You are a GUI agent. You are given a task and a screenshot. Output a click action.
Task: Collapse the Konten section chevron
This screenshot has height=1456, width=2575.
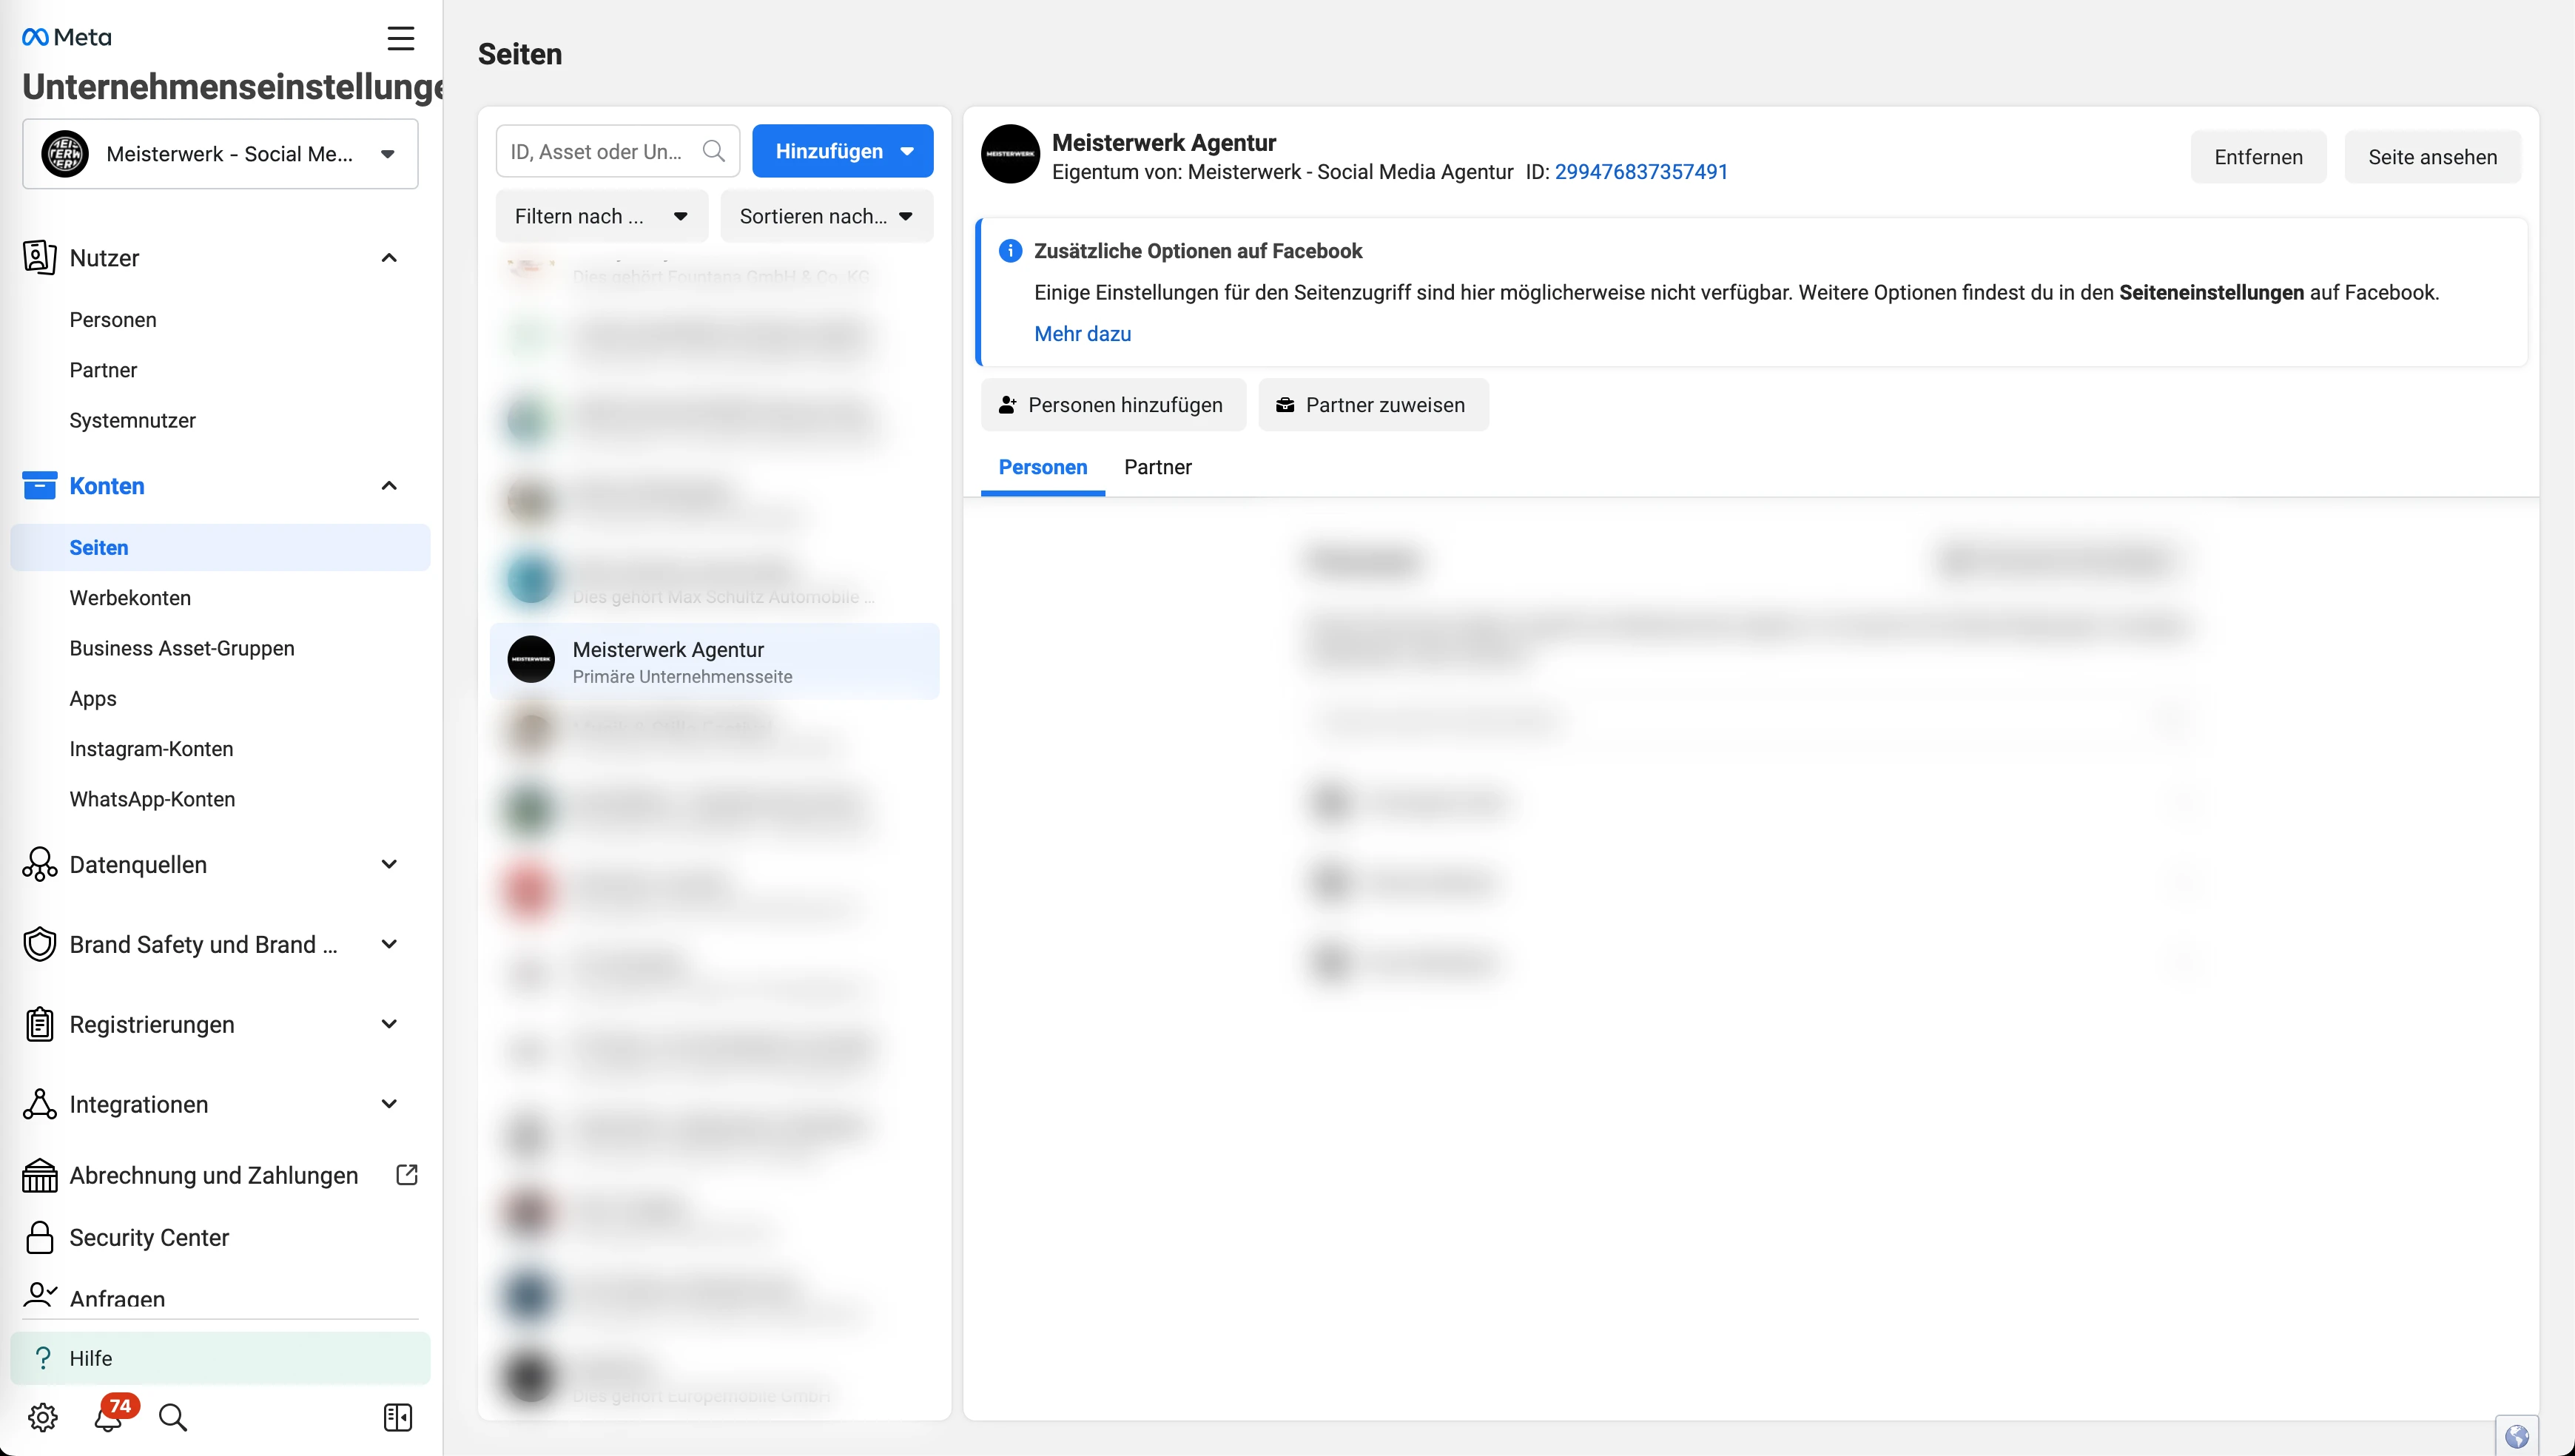(x=390, y=485)
